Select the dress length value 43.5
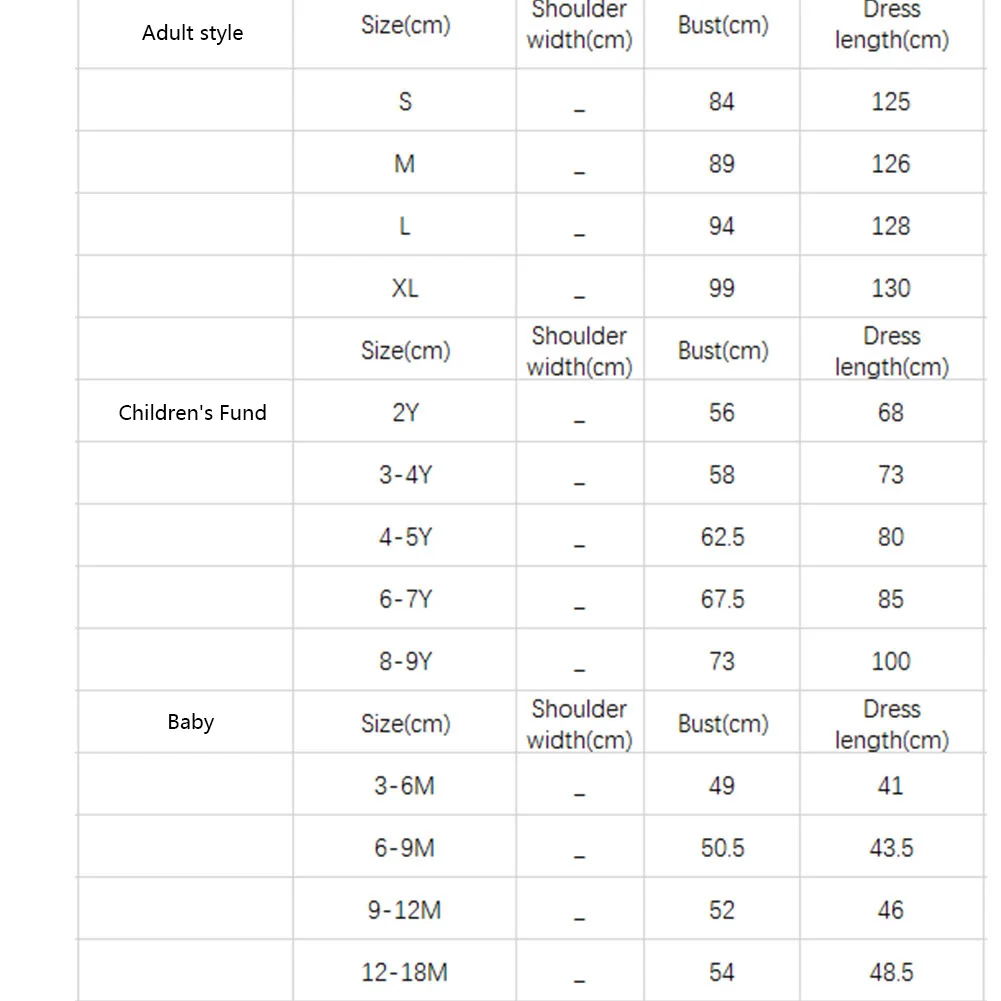Screen dimensions: 1001x1001 tap(890, 848)
